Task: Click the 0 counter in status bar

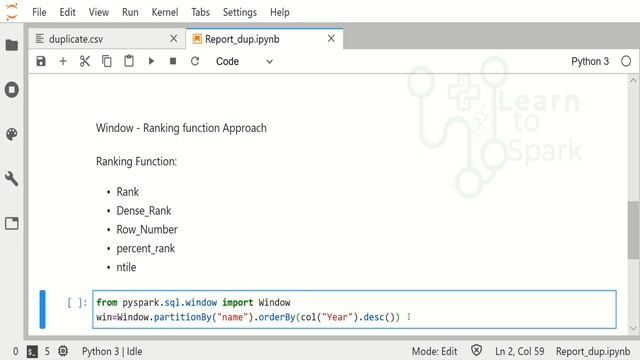Action: point(16,351)
